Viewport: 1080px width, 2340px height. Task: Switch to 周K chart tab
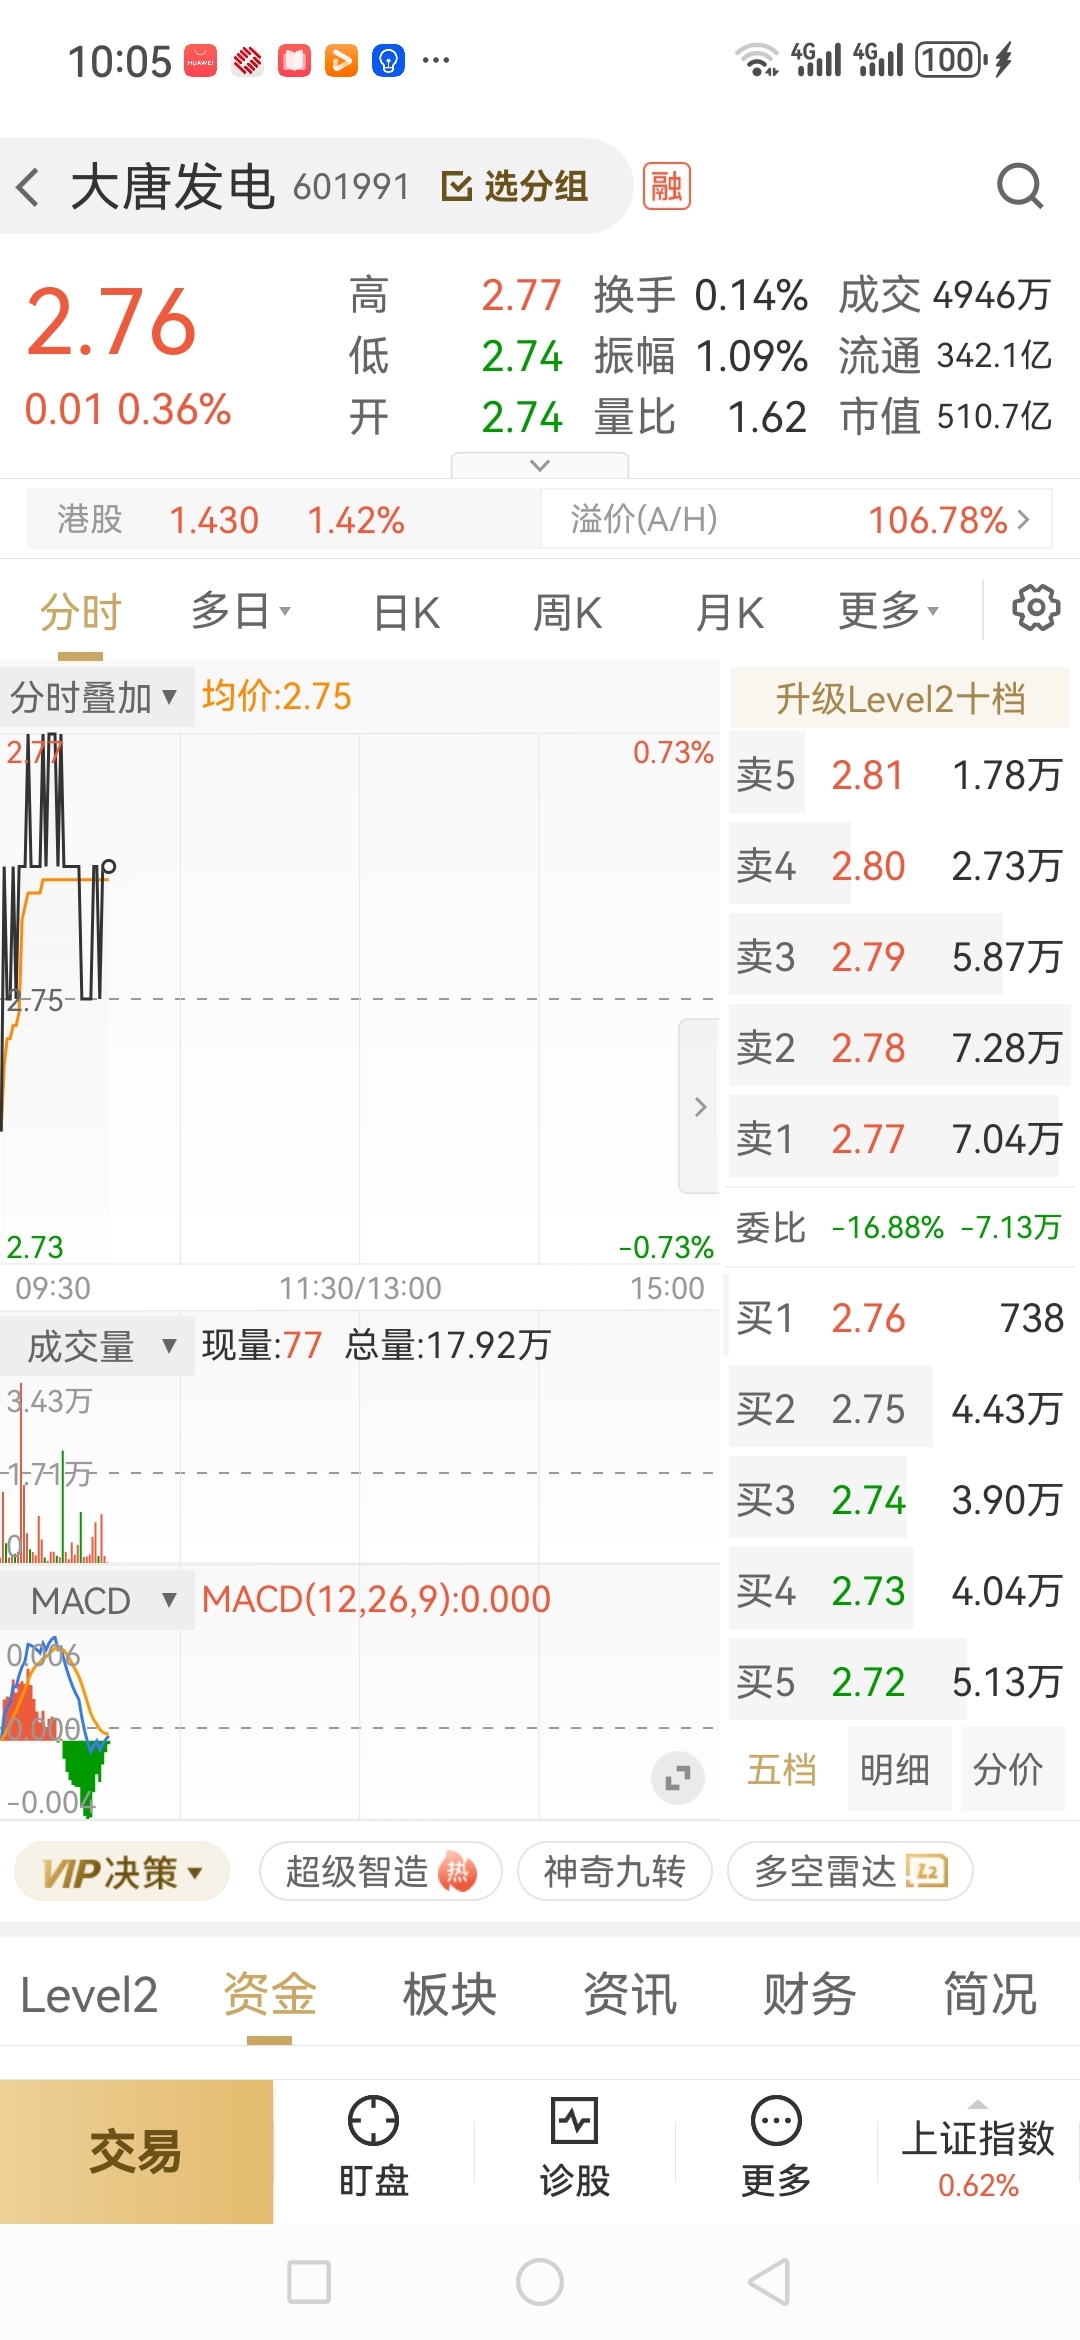(x=567, y=612)
